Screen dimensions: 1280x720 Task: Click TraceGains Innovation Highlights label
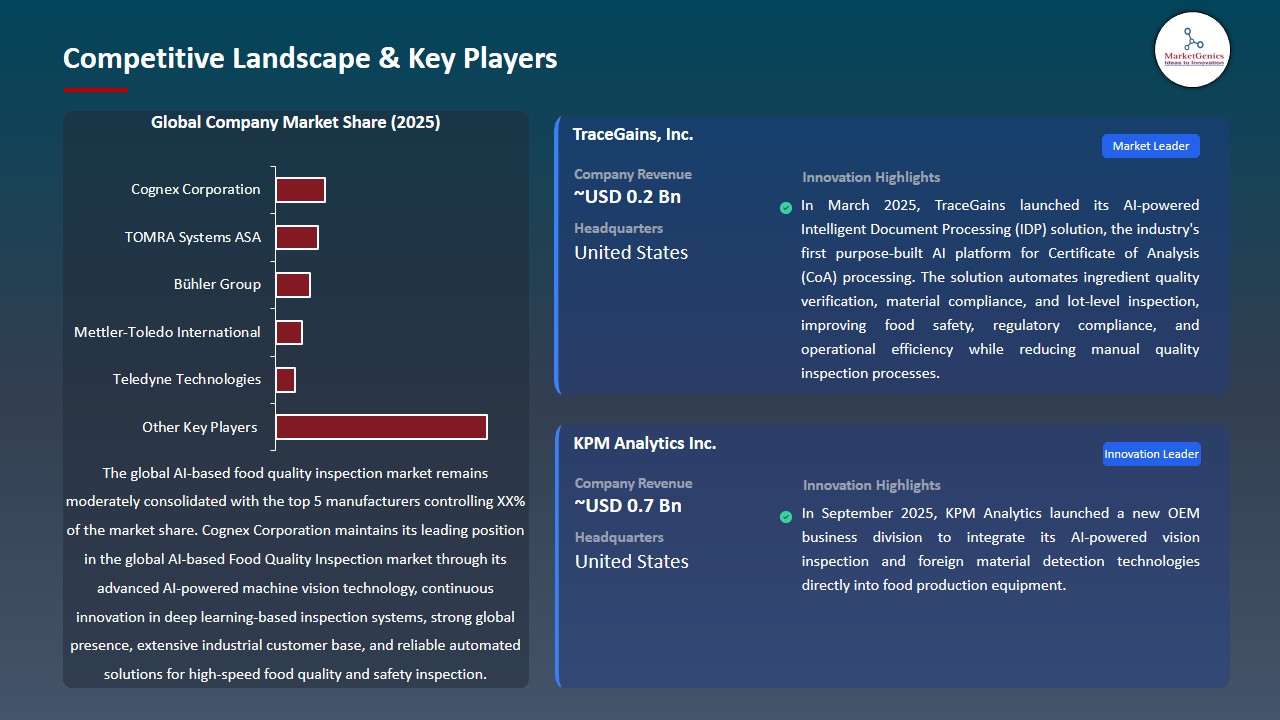click(871, 177)
